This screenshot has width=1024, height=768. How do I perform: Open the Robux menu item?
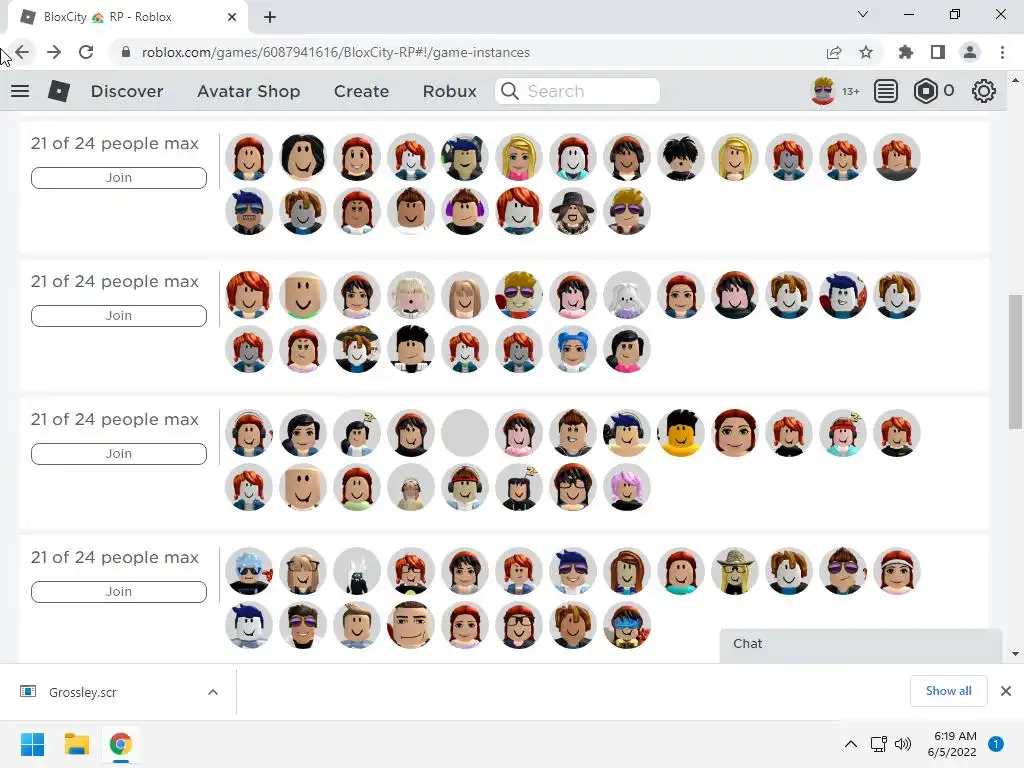click(450, 91)
